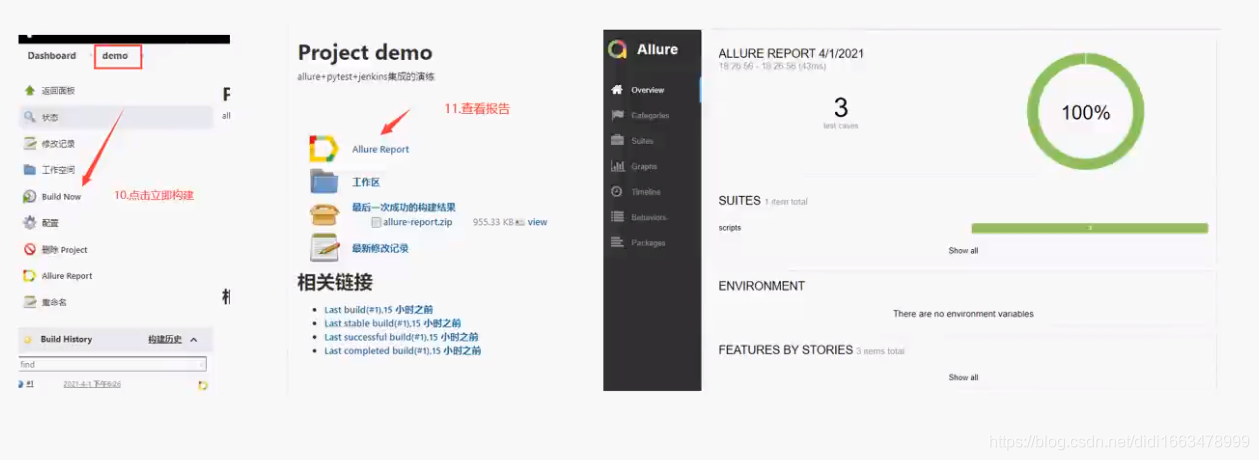Open build #1 in Build History
Viewport: 1259px width, 460px height.
[31, 384]
